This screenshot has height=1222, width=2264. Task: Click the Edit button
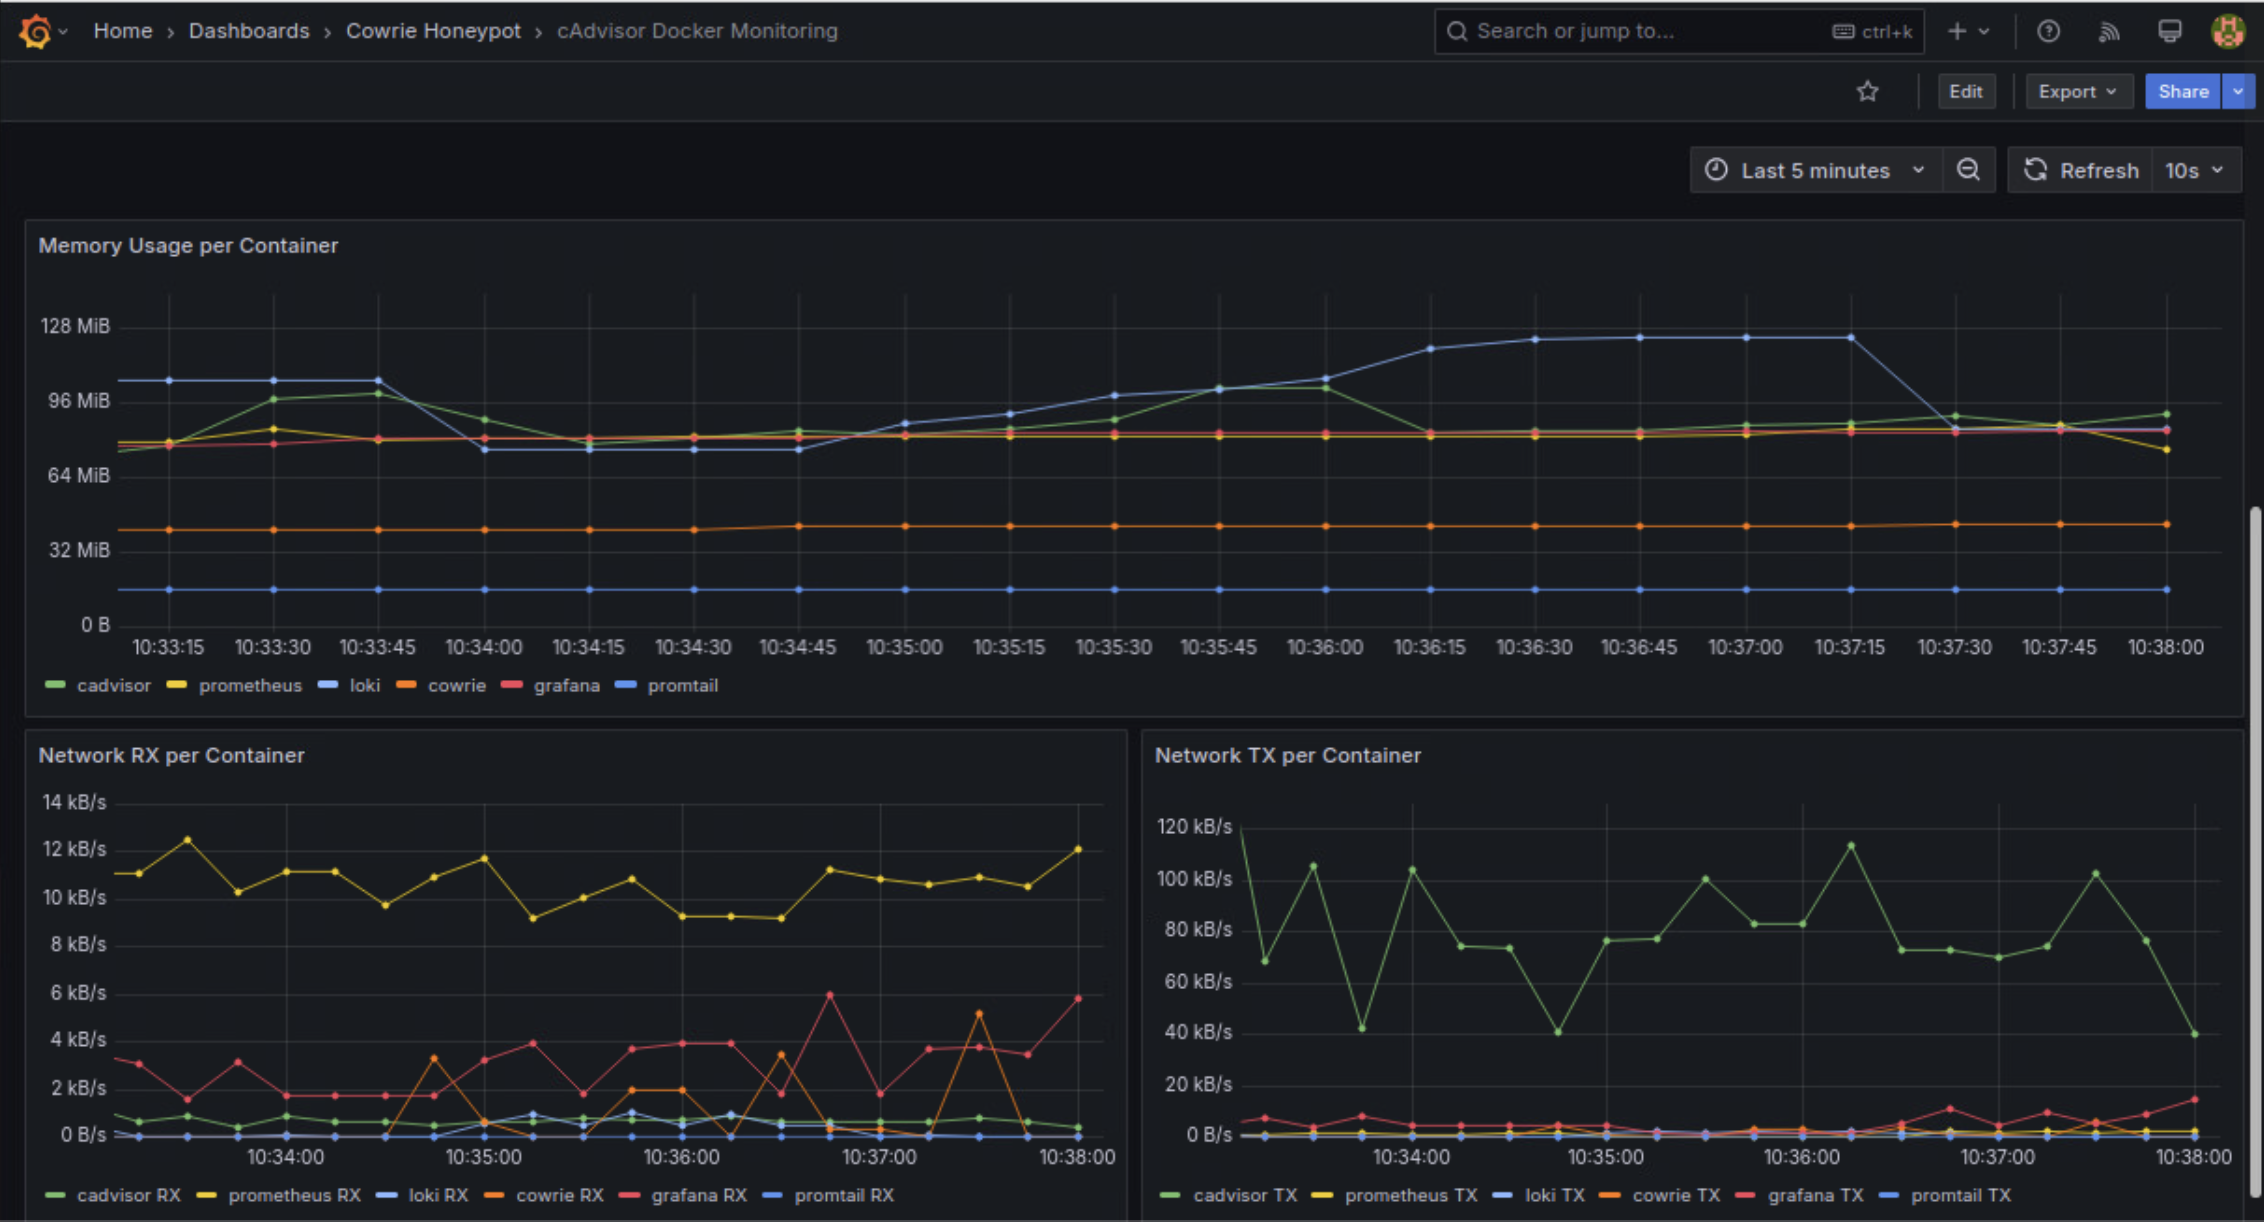(1965, 92)
